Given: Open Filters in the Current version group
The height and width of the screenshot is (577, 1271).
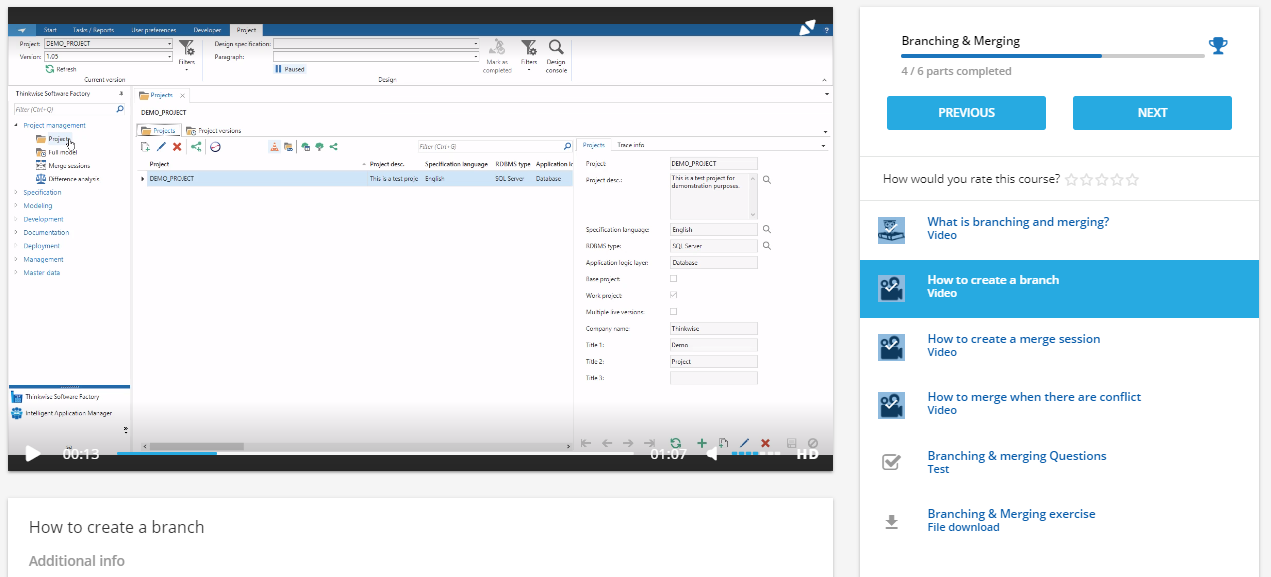Looking at the screenshot, I should [186, 55].
